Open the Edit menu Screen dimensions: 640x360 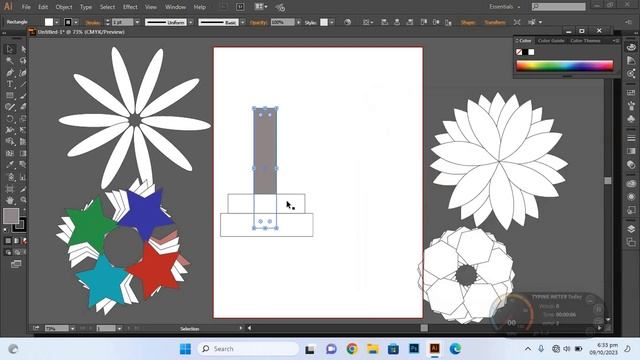click(x=43, y=7)
